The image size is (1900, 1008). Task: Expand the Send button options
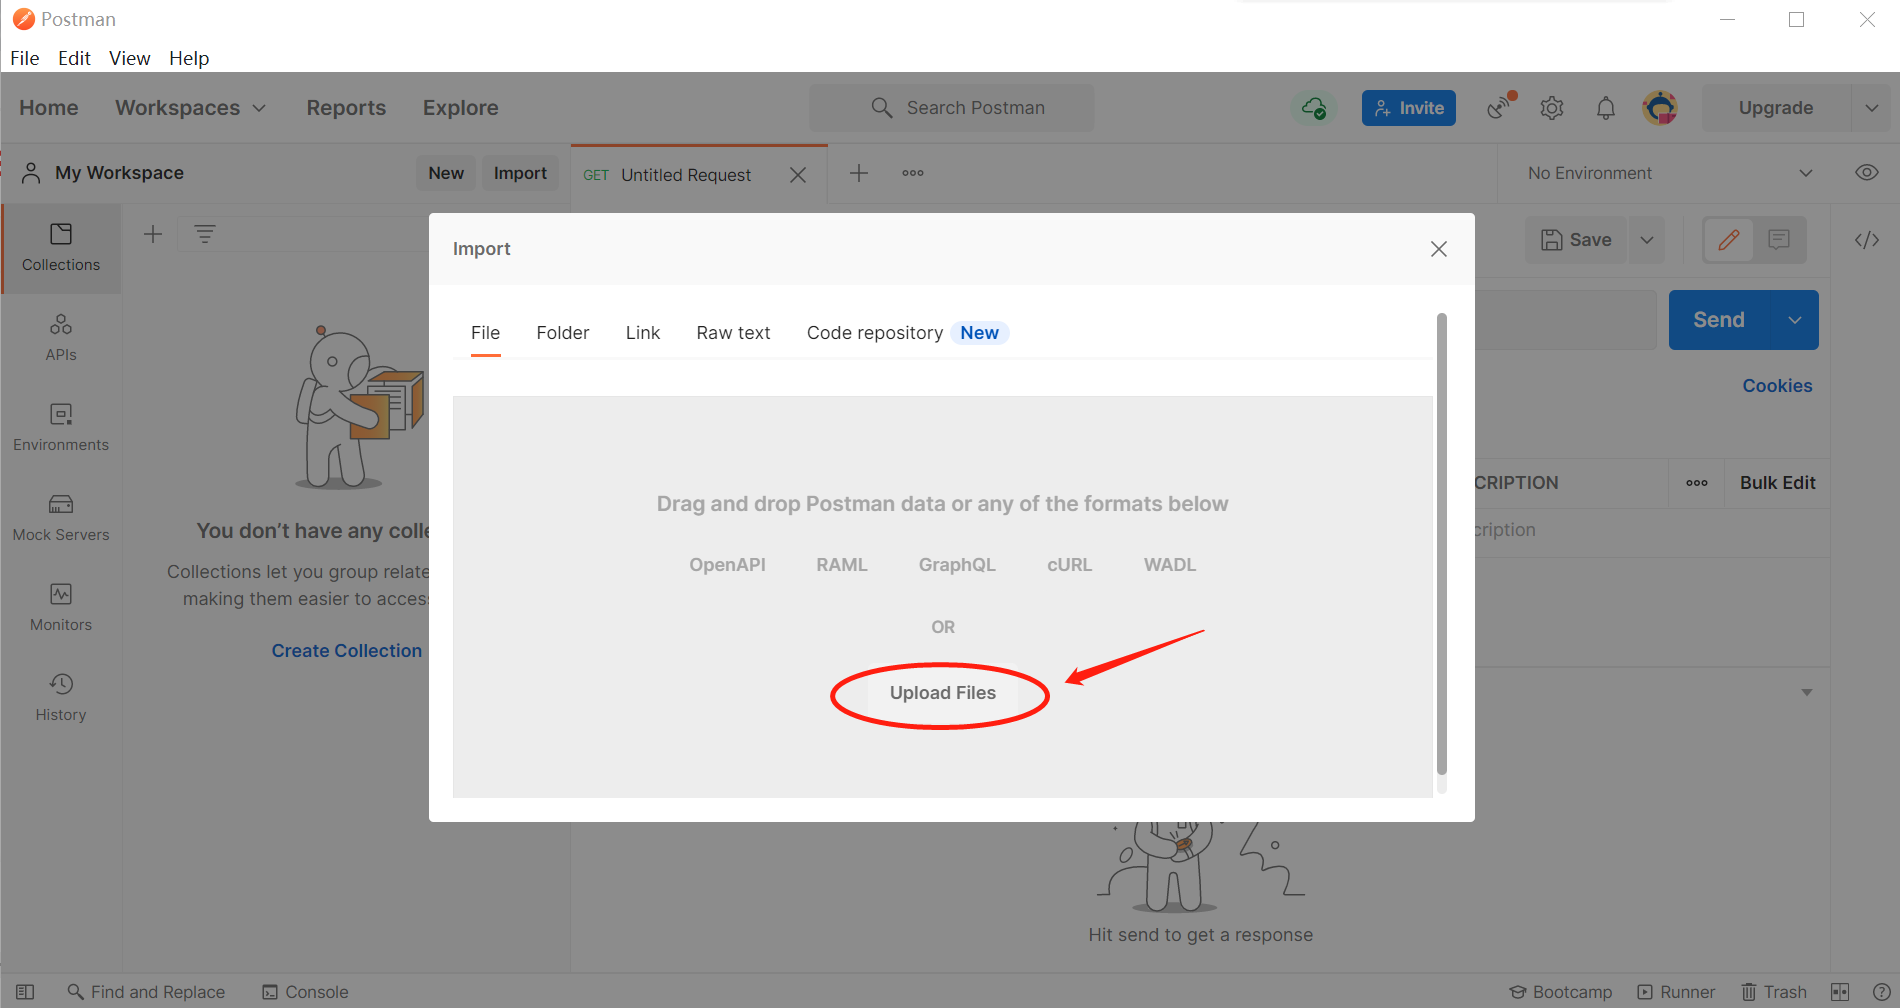pyautogui.click(x=1793, y=319)
